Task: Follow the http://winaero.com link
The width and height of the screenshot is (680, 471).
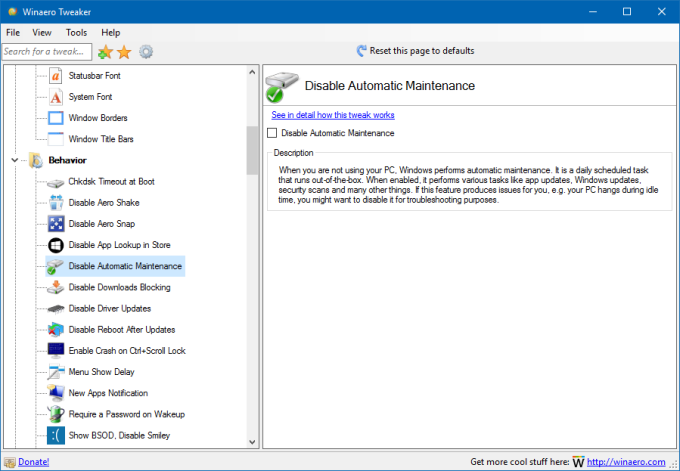Action: [625, 462]
